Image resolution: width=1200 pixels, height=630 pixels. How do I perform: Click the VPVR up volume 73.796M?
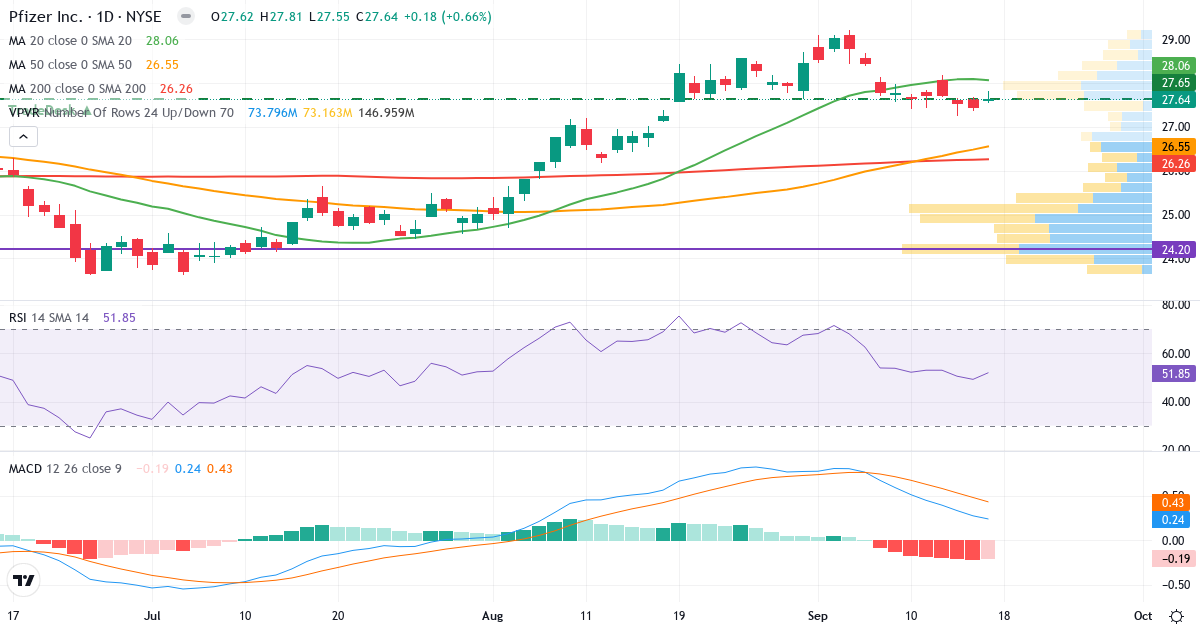(x=272, y=113)
